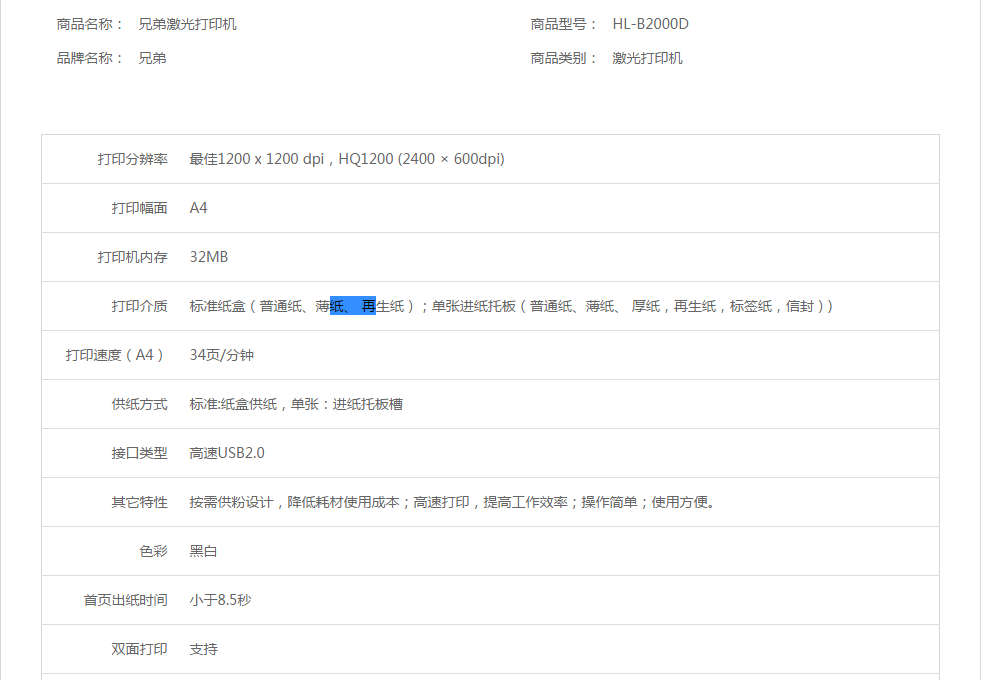Select the product name 兄弟激光打印机

tap(187, 25)
